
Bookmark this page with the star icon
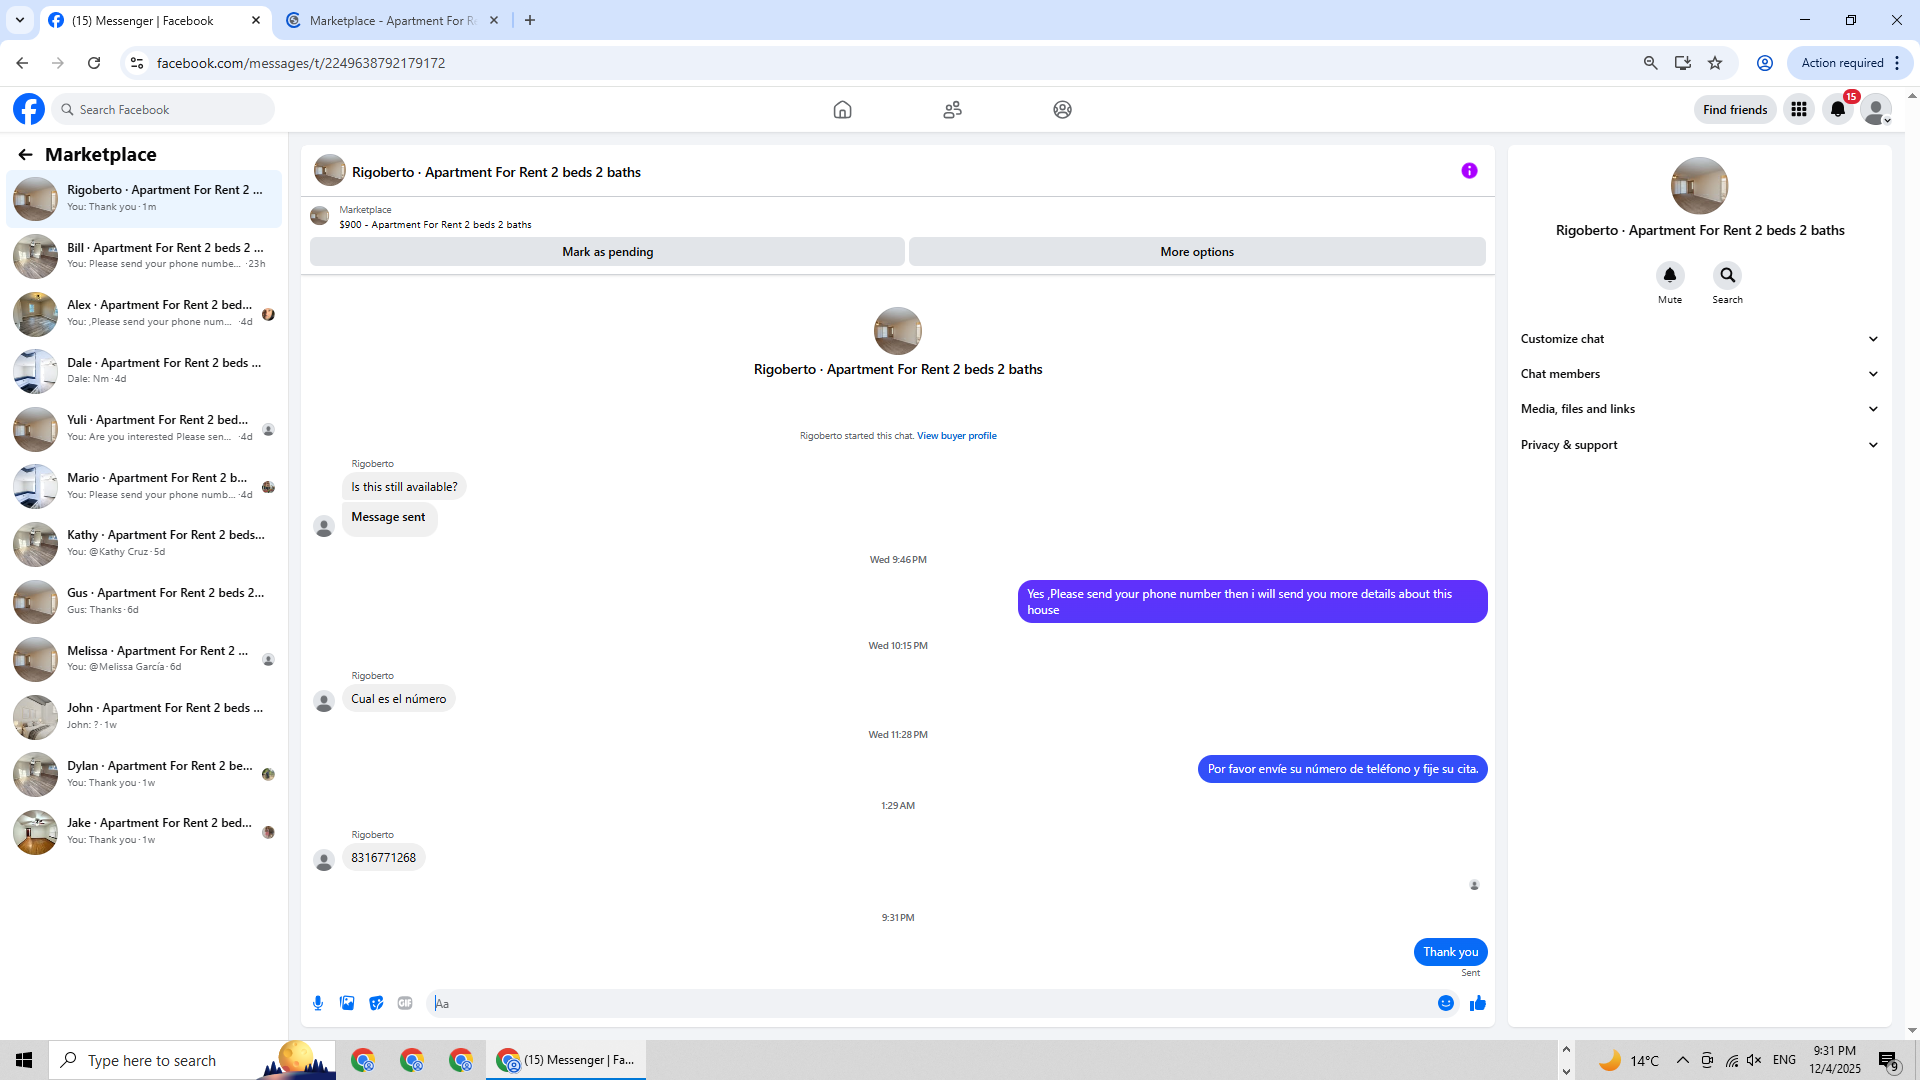click(1715, 63)
